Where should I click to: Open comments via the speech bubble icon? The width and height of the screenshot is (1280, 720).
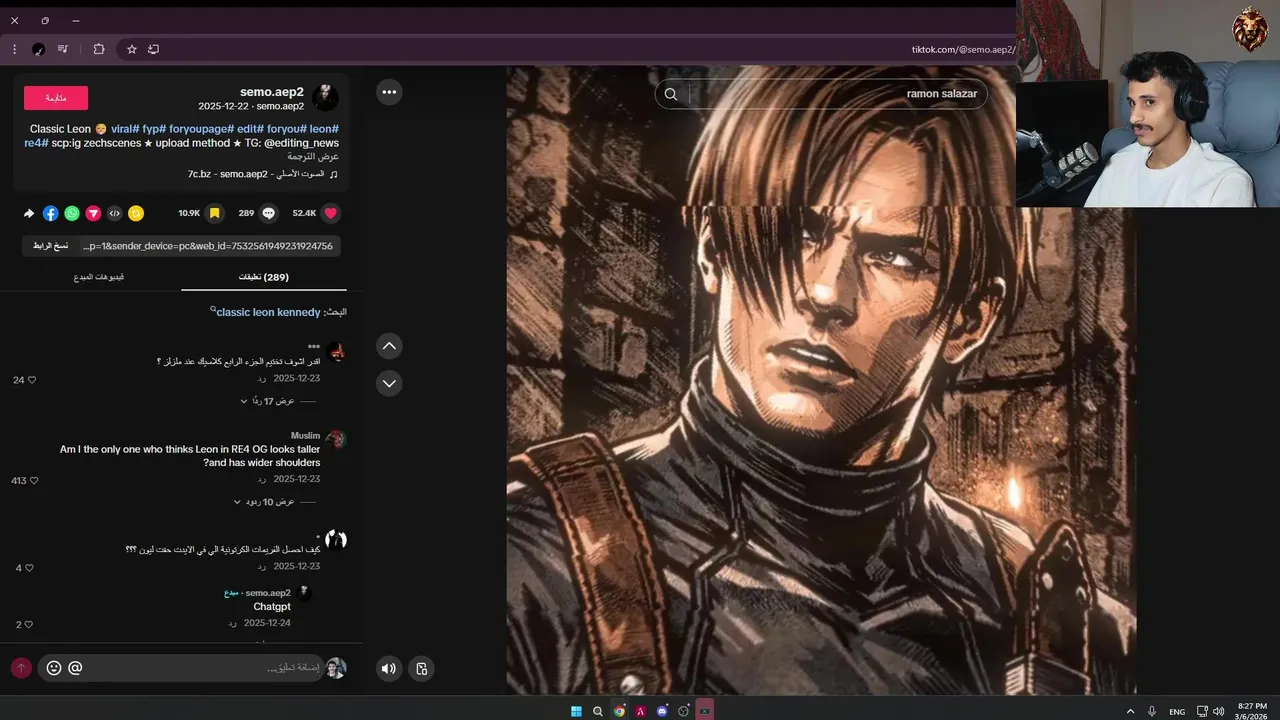click(268, 213)
